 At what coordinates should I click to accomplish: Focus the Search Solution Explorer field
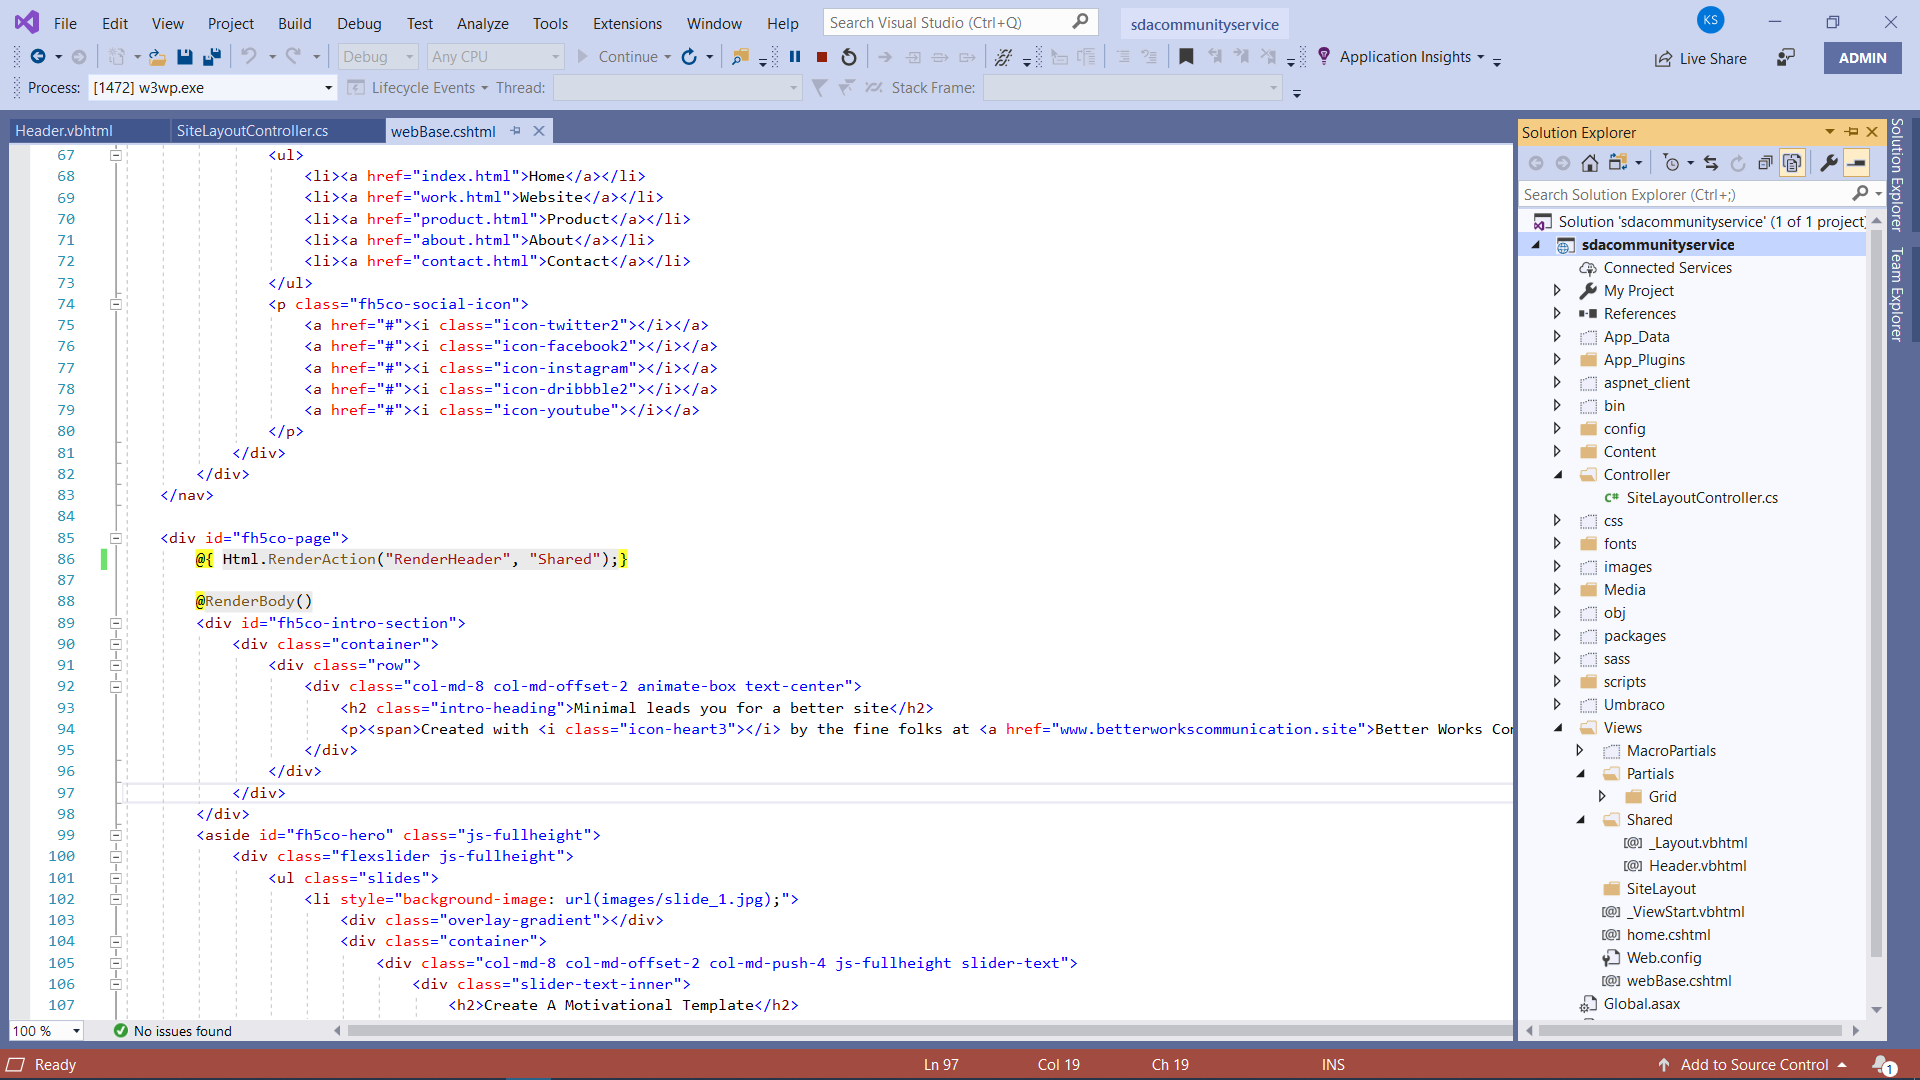coord(1685,194)
